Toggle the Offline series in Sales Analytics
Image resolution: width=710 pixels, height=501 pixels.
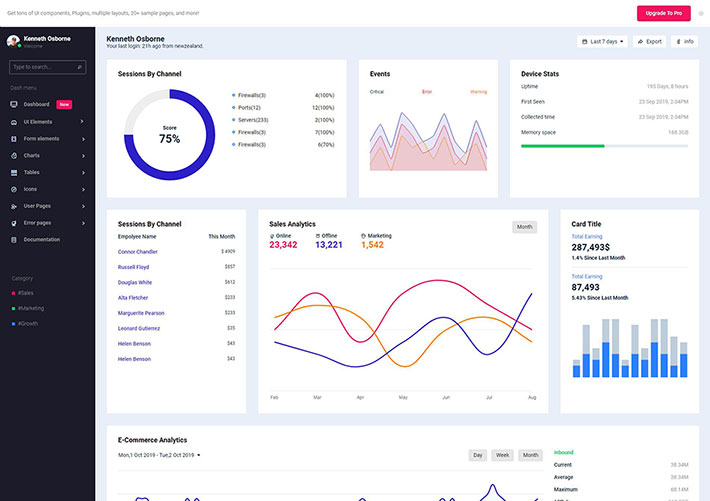pos(328,236)
